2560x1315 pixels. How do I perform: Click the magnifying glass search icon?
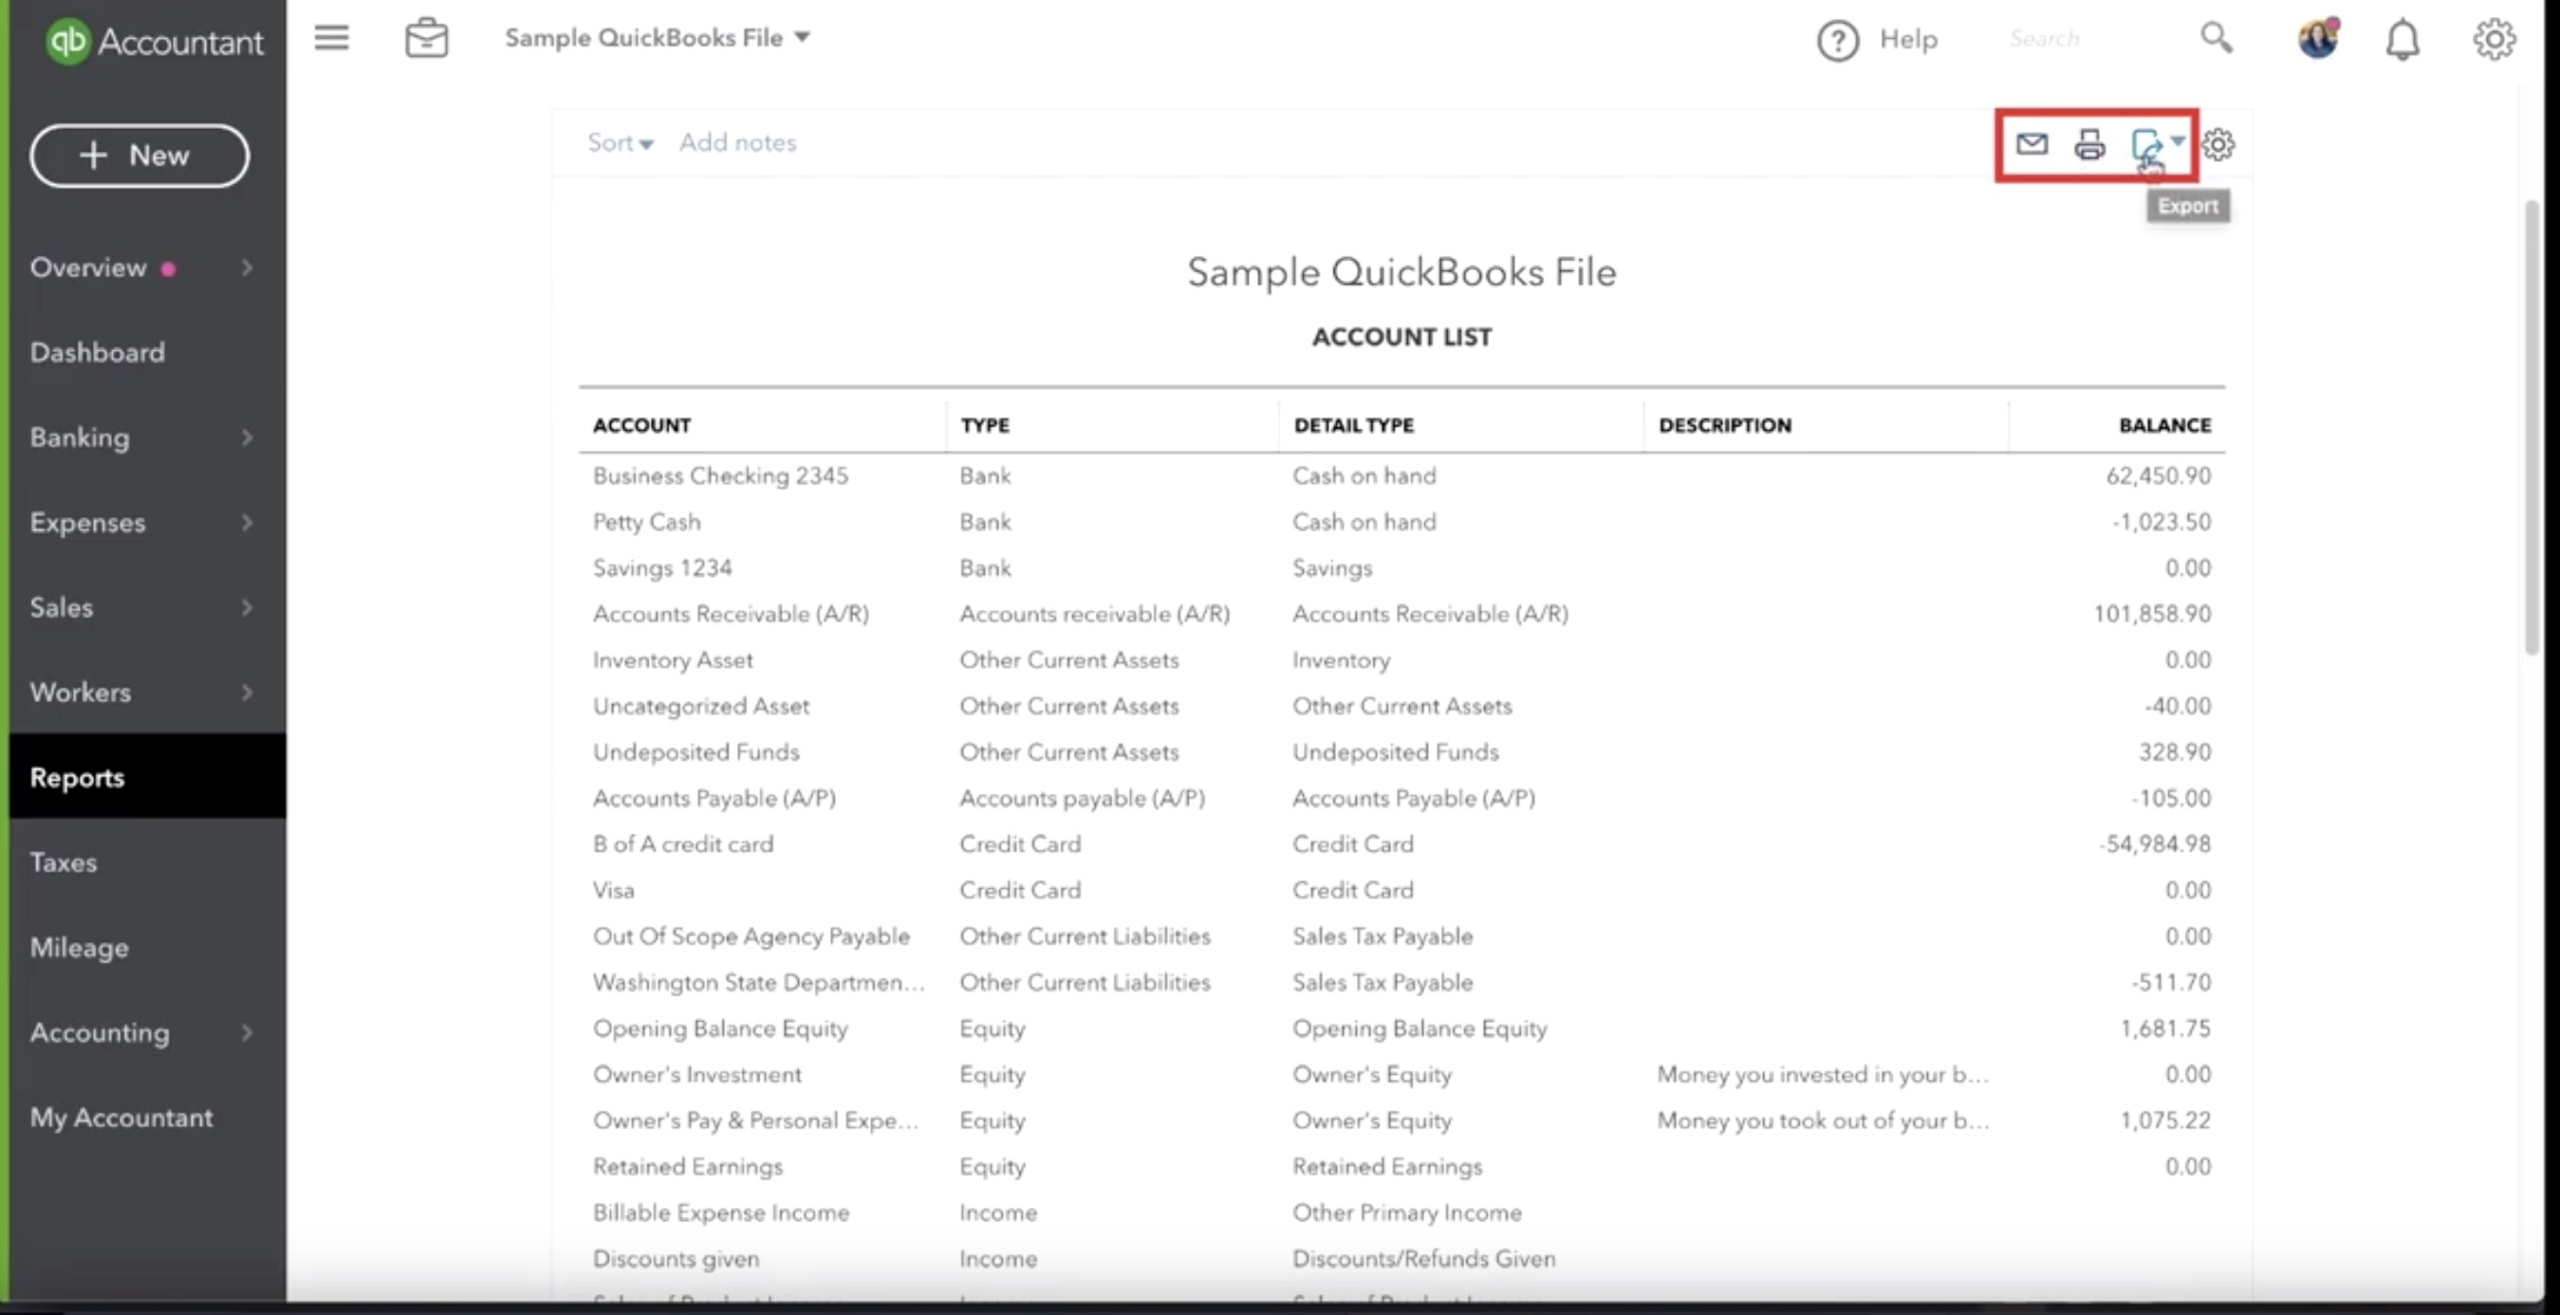point(2216,38)
